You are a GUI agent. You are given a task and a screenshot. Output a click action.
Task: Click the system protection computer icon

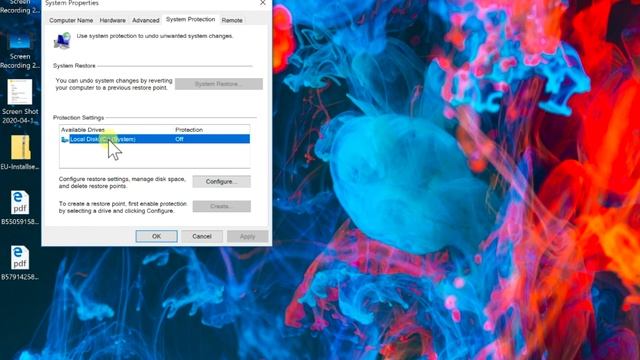pyautogui.click(x=62, y=41)
